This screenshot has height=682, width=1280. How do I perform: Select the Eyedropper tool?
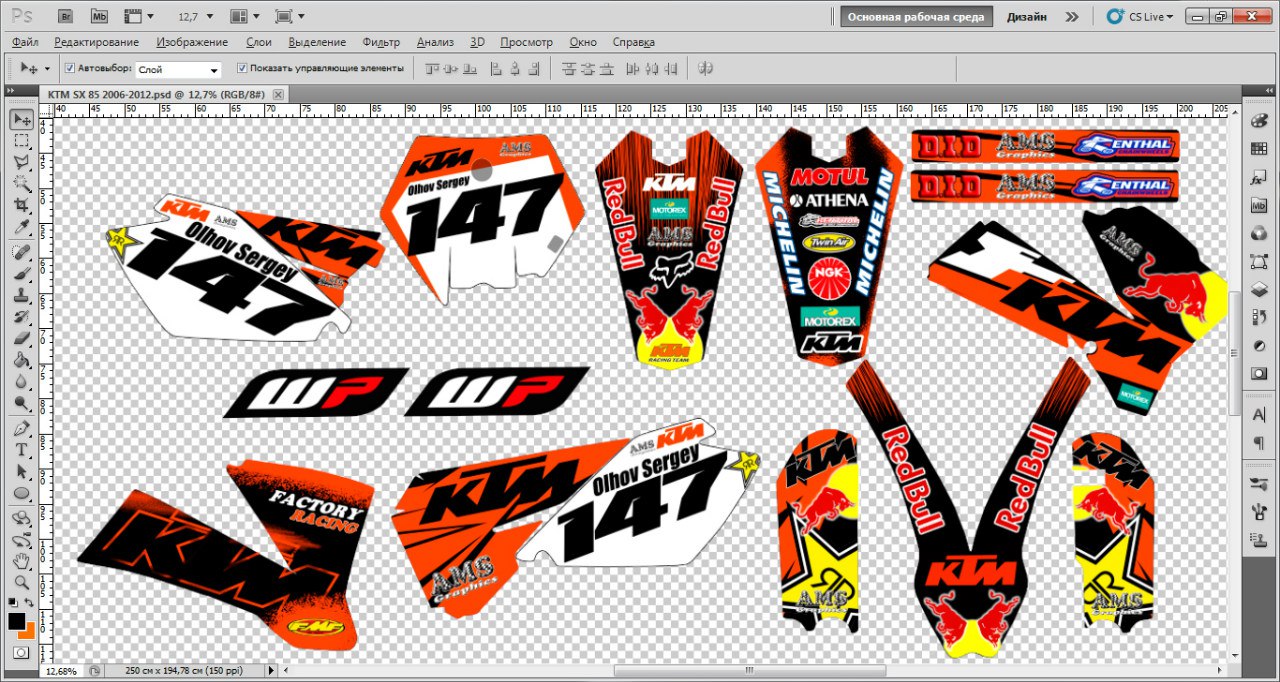(x=21, y=226)
